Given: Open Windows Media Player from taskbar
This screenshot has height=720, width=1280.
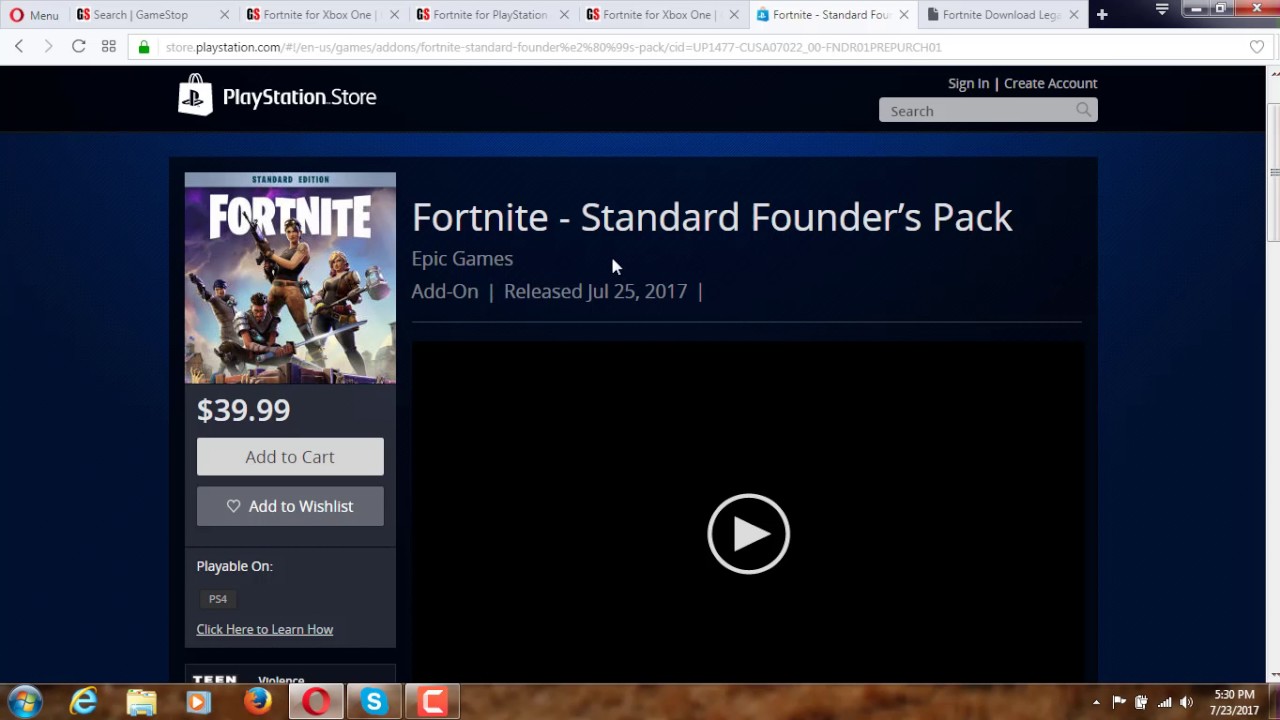Looking at the screenshot, I should coord(198,702).
